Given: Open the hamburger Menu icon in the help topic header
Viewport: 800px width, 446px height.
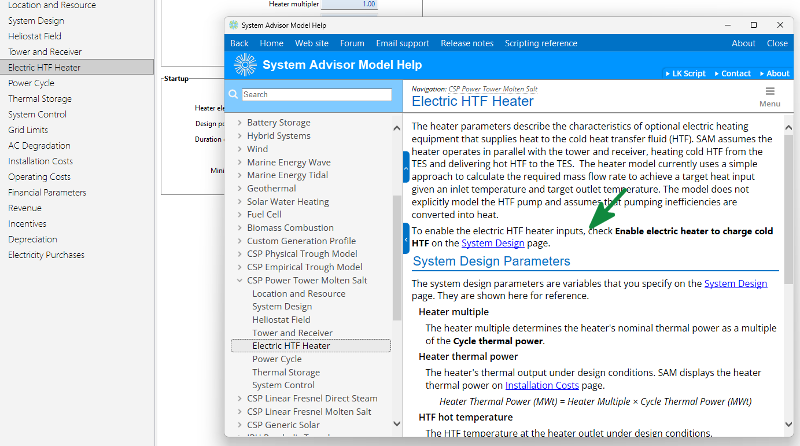Looking at the screenshot, I should pos(770,91).
